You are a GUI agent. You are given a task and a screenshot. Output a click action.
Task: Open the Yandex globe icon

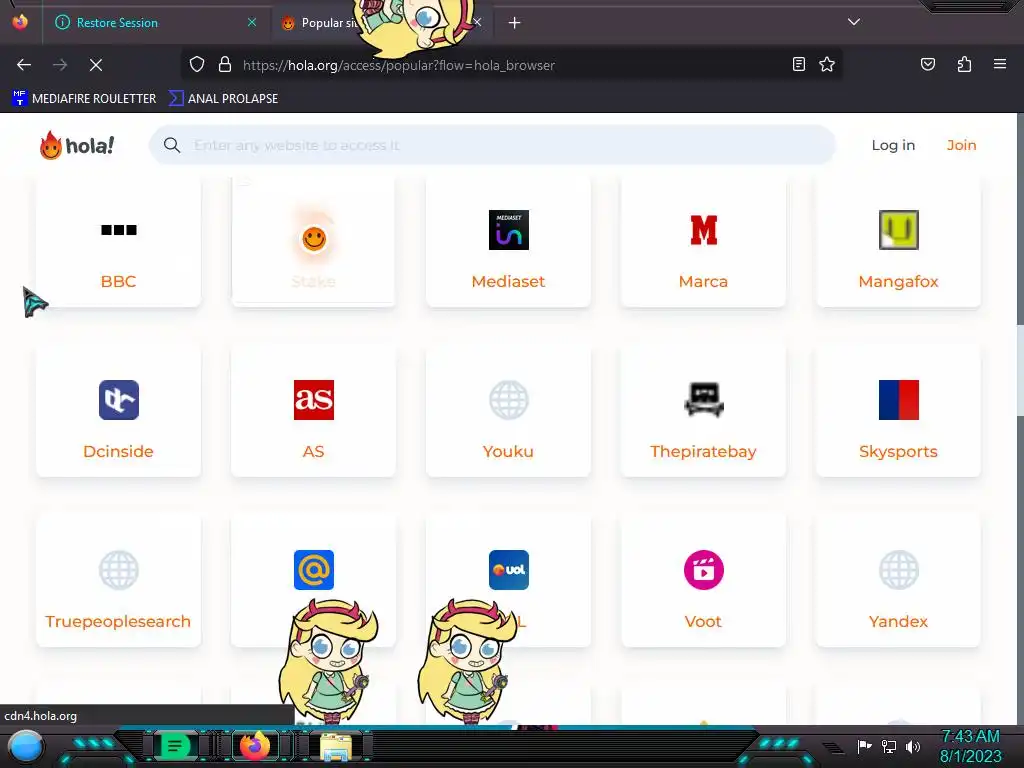click(899, 570)
